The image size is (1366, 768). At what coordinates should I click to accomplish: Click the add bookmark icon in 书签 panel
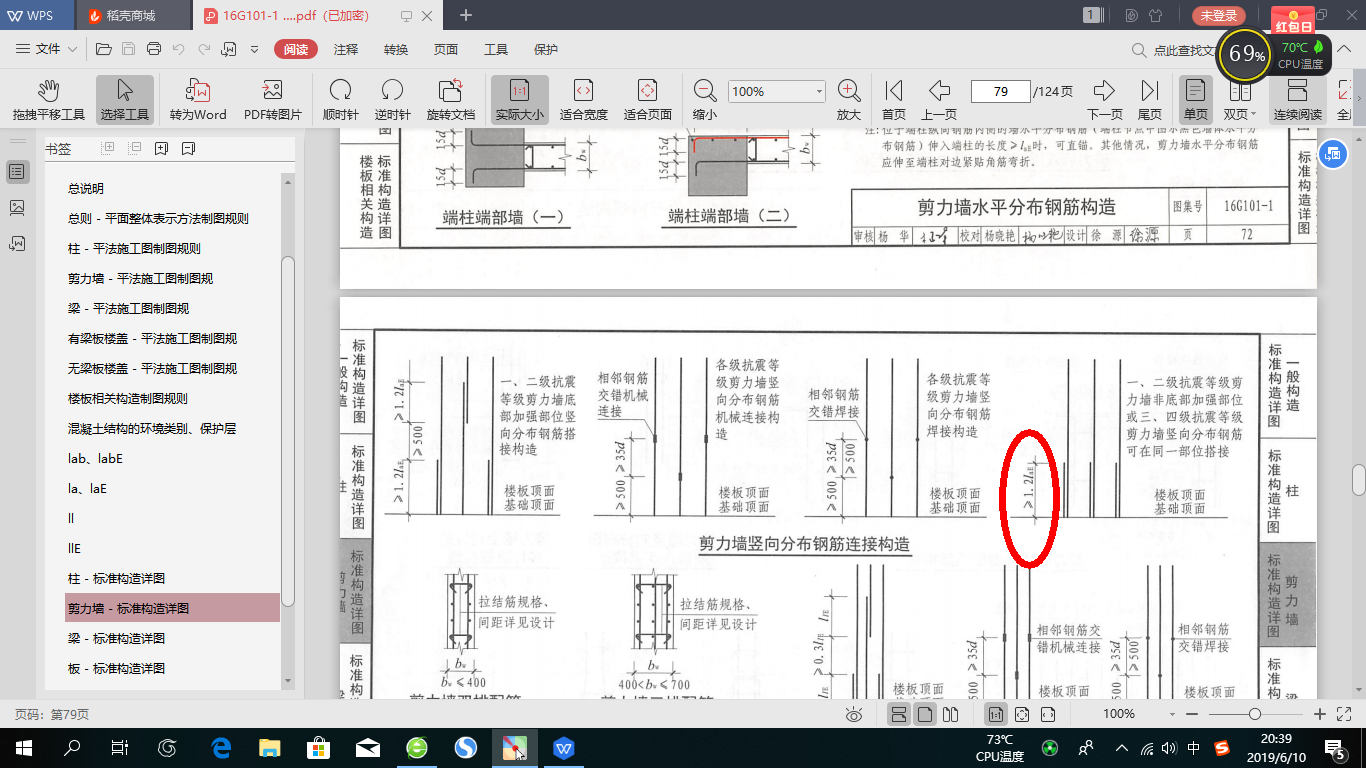(161, 149)
